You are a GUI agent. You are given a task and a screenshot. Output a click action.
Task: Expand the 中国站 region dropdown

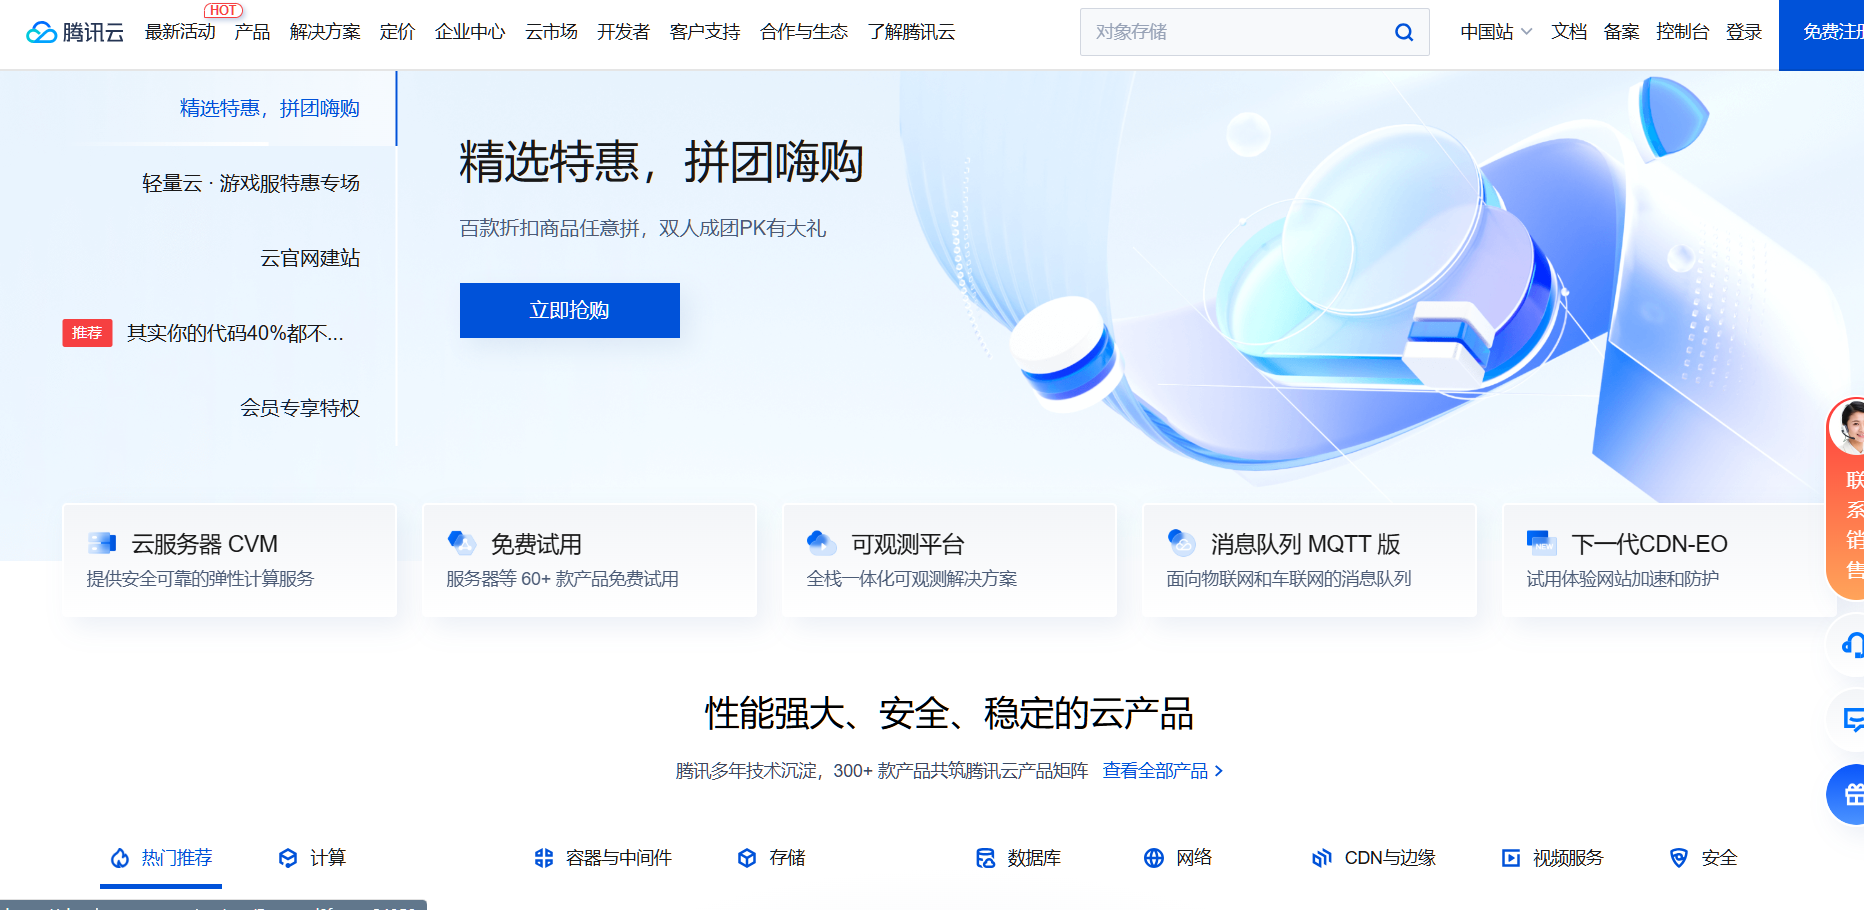click(x=1496, y=32)
